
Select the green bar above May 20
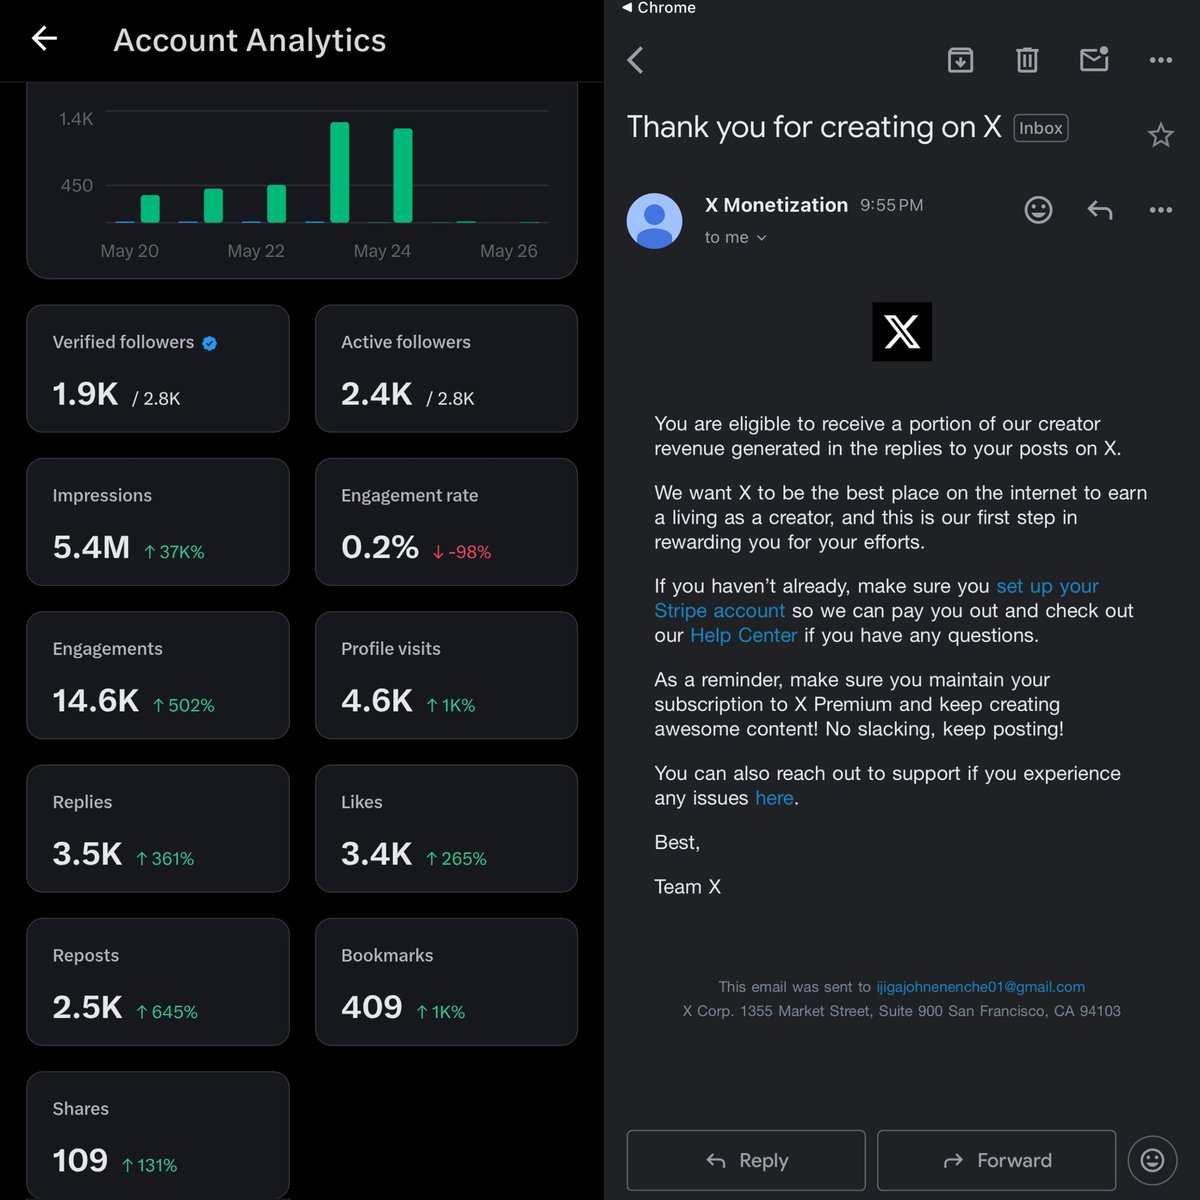click(x=150, y=208)
